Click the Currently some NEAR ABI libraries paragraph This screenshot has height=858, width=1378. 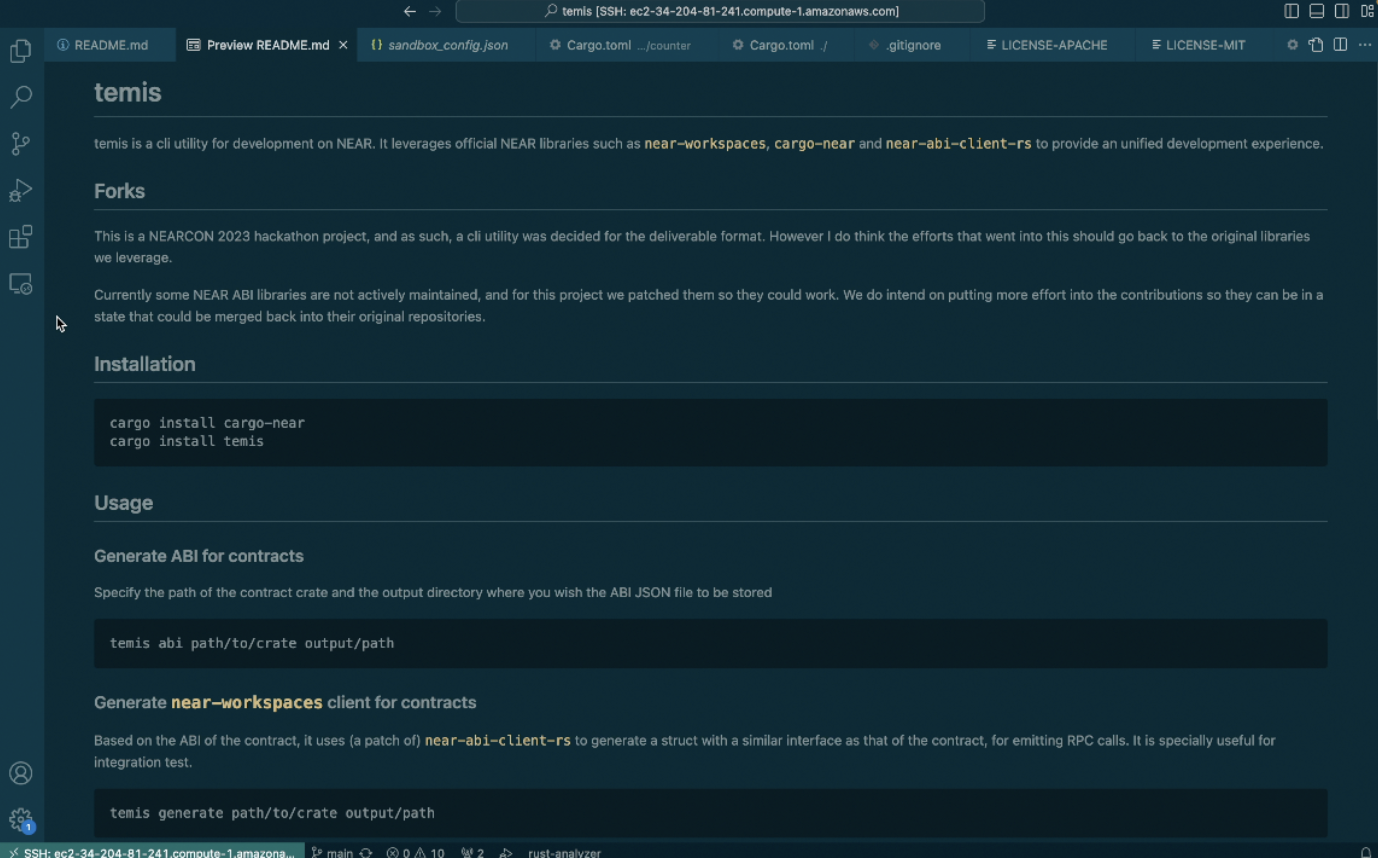point(708,306)
